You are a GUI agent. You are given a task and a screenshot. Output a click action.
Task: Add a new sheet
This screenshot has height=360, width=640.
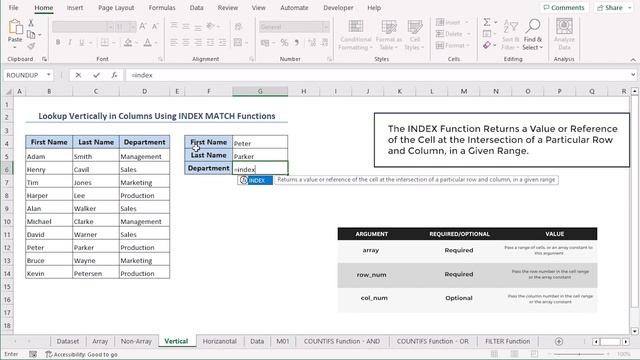click(559, 341)
